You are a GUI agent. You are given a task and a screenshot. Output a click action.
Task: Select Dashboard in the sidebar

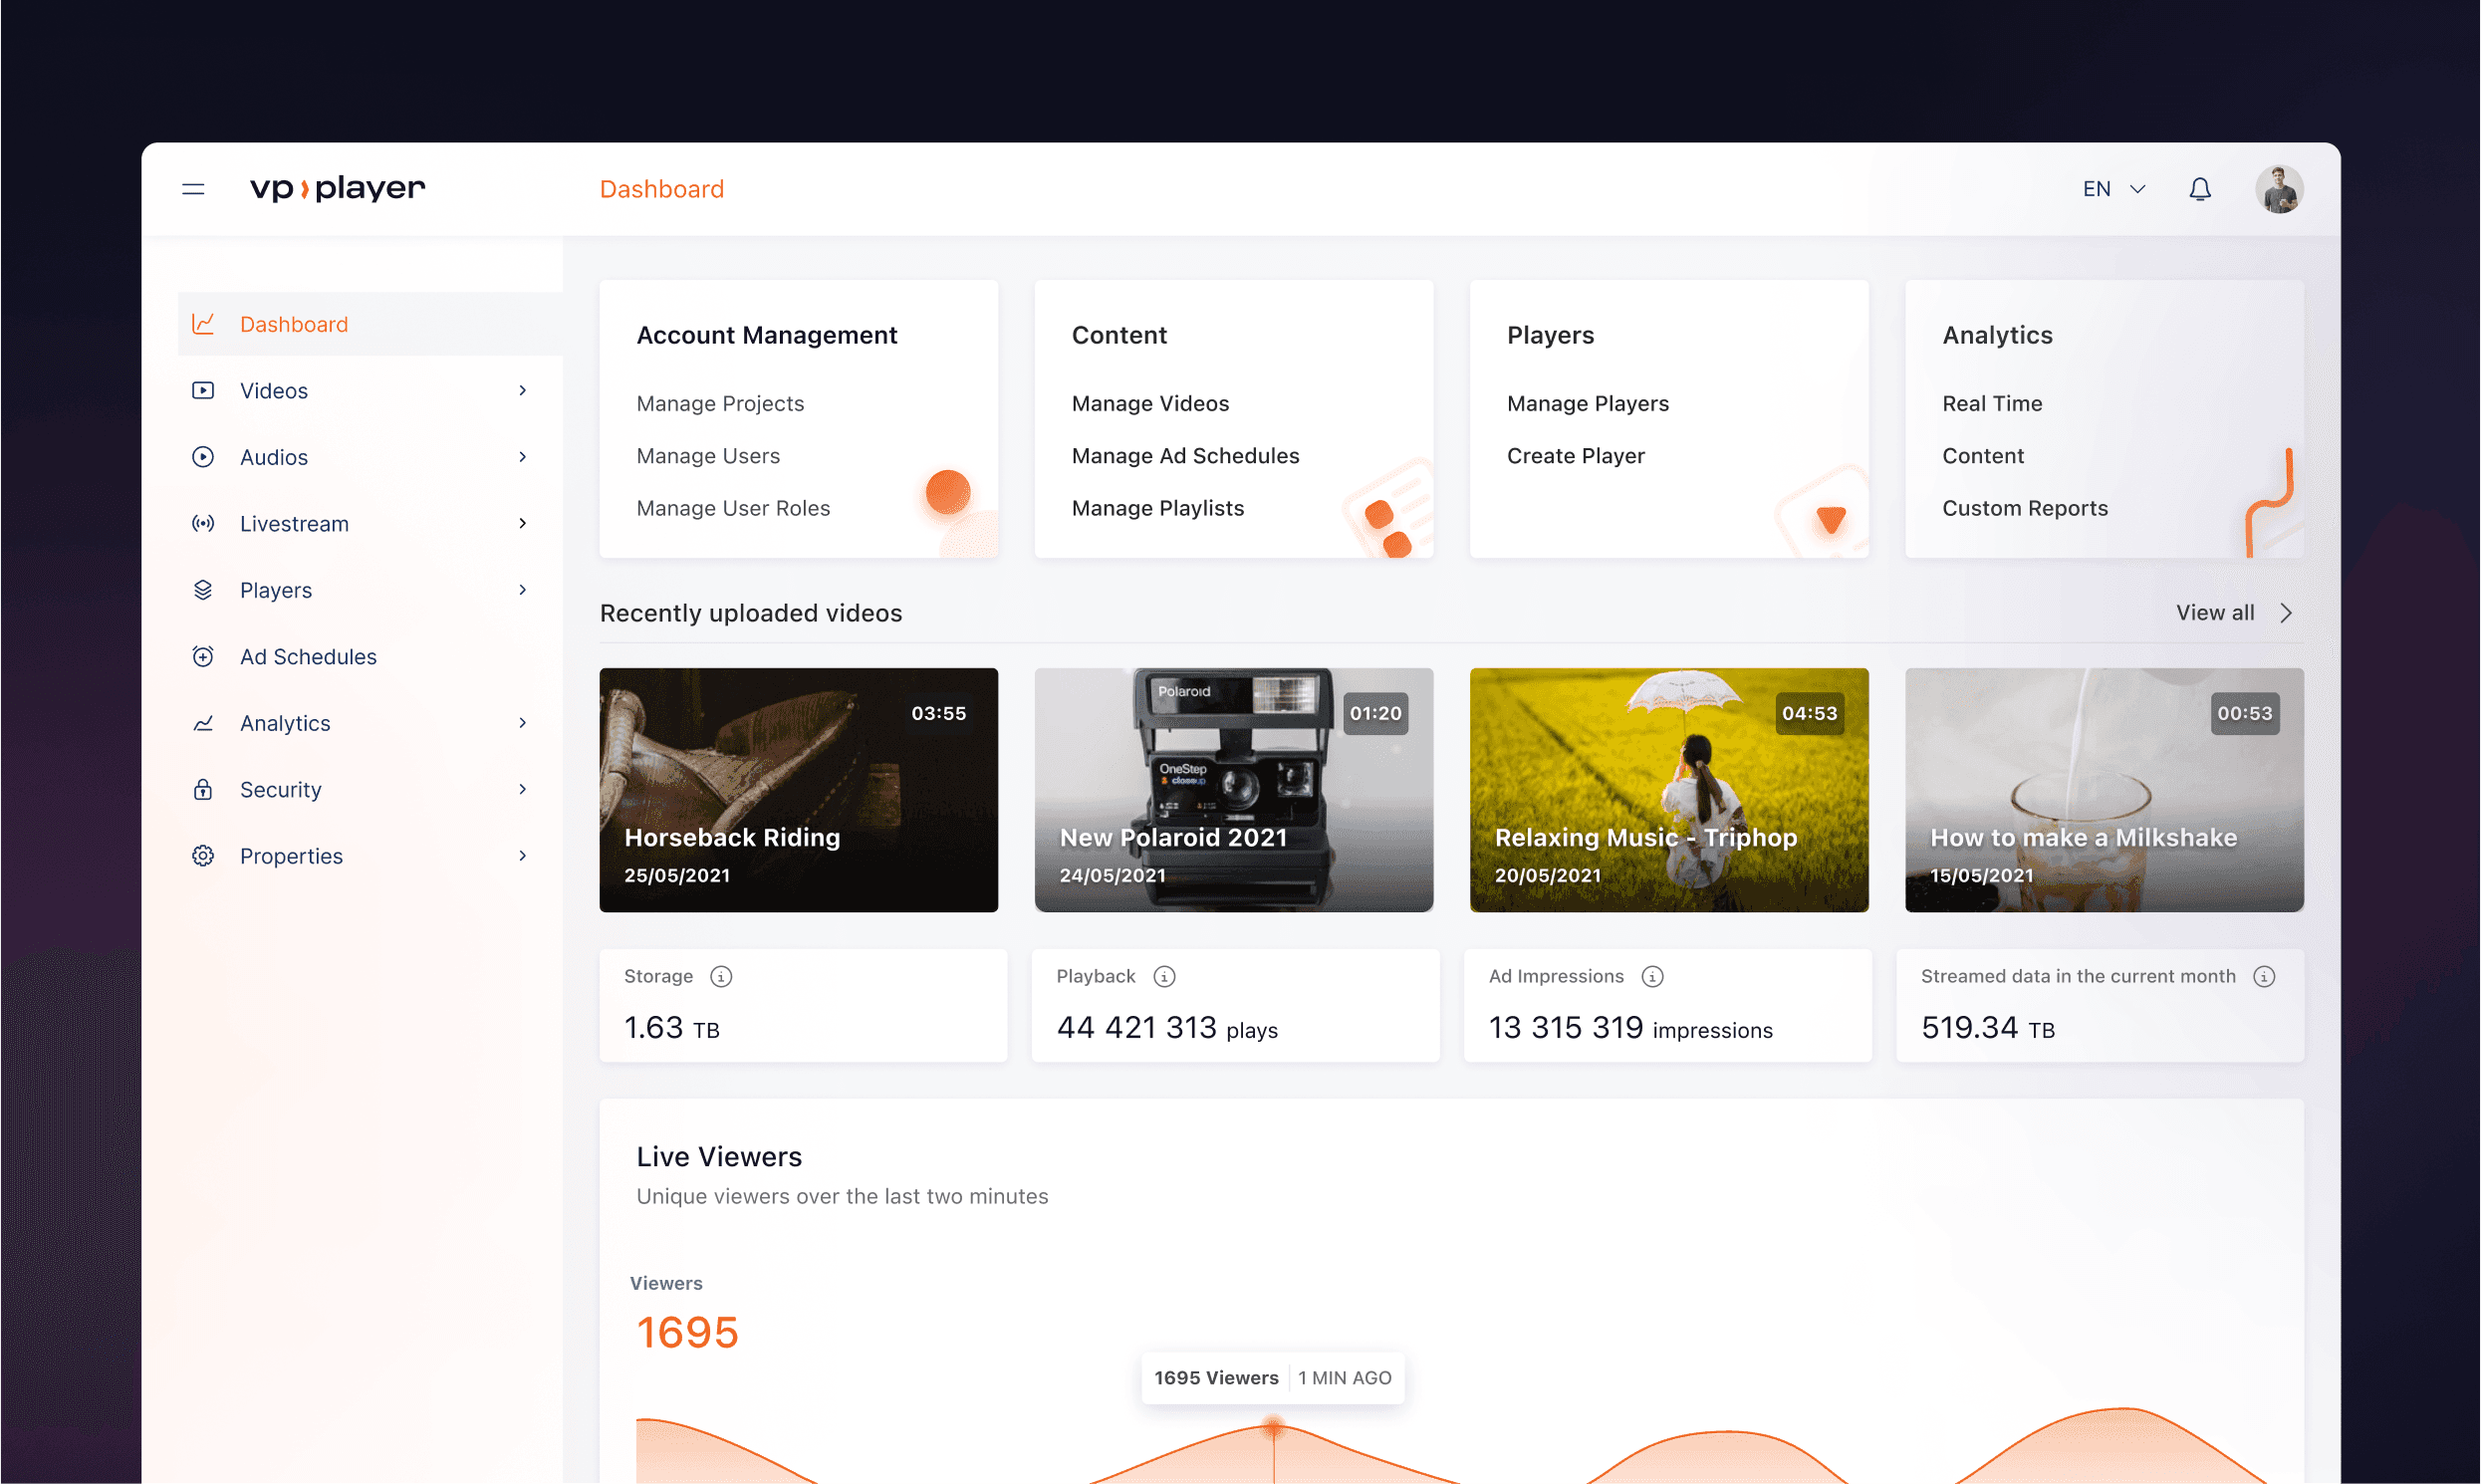pos(294,324)
